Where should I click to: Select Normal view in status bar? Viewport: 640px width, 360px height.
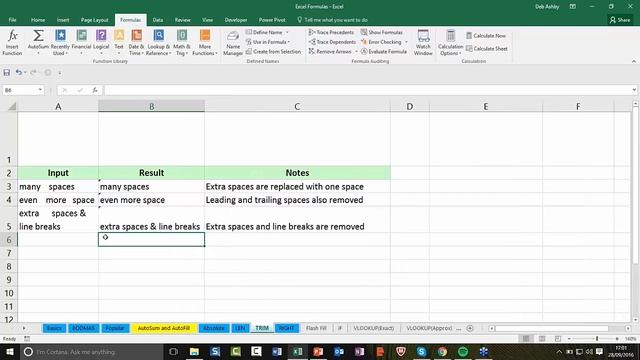[526, 339]
